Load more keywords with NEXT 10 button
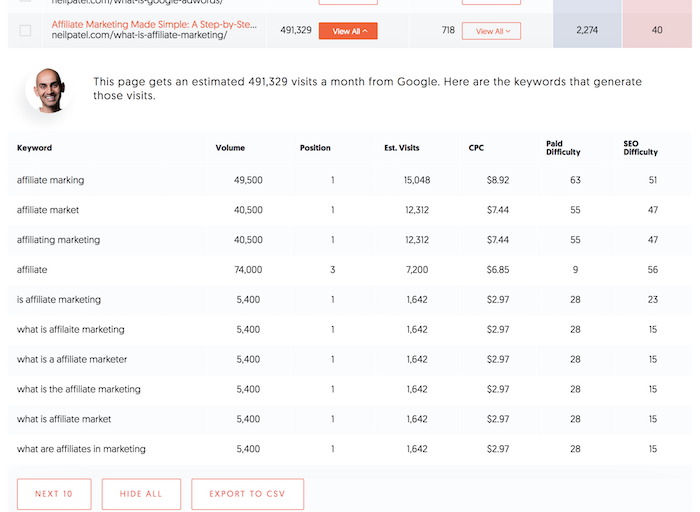Viewport: 700px width, 512px height. [x=54, y=494]
